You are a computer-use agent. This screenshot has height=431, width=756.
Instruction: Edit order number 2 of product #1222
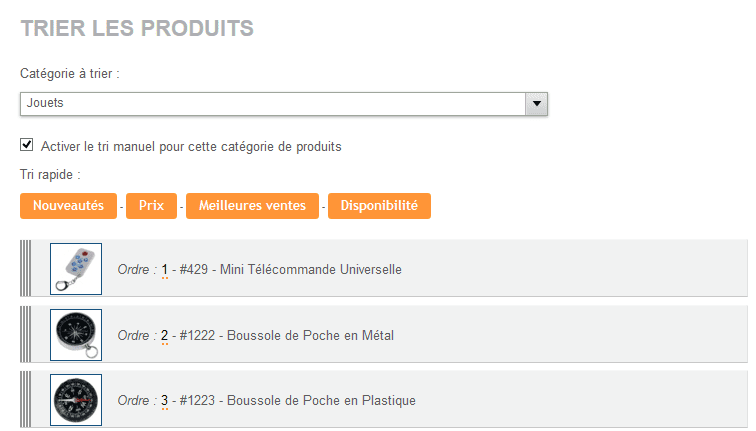(x=164, y=336)
